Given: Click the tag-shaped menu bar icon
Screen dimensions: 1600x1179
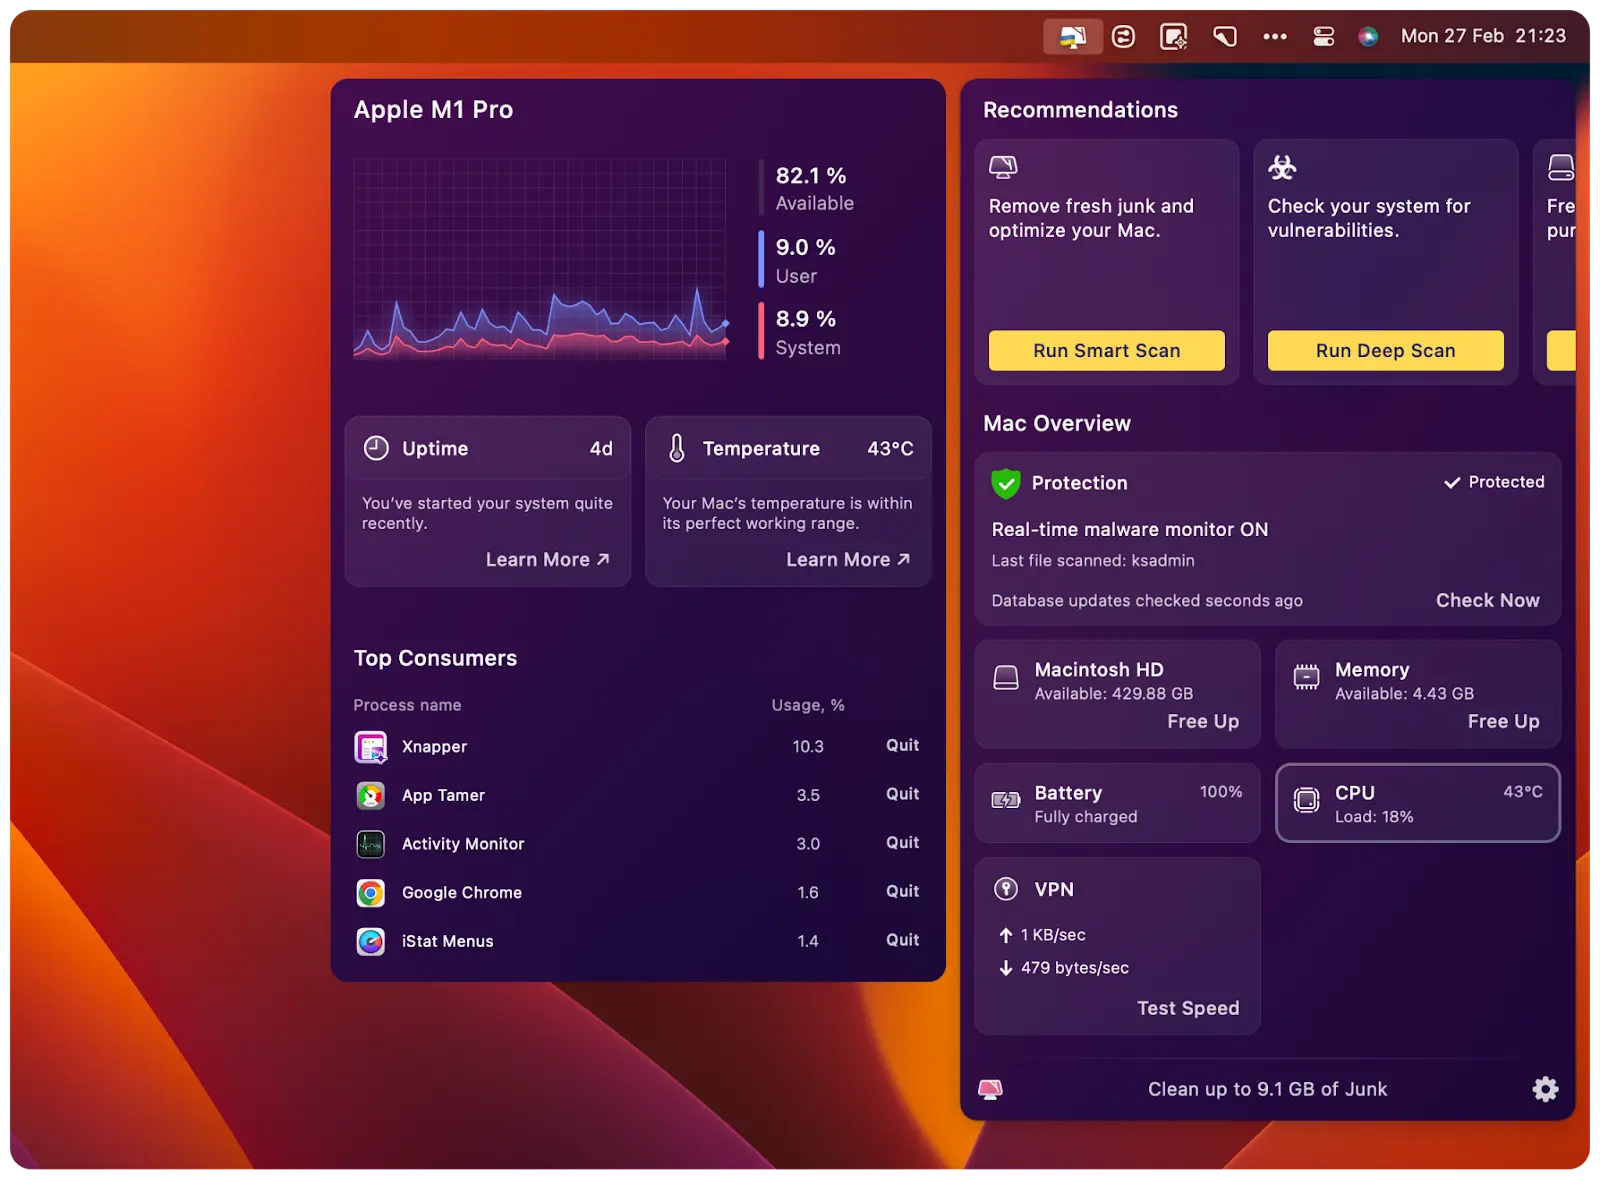Looking at the screenshot, I should (1225, 37).
